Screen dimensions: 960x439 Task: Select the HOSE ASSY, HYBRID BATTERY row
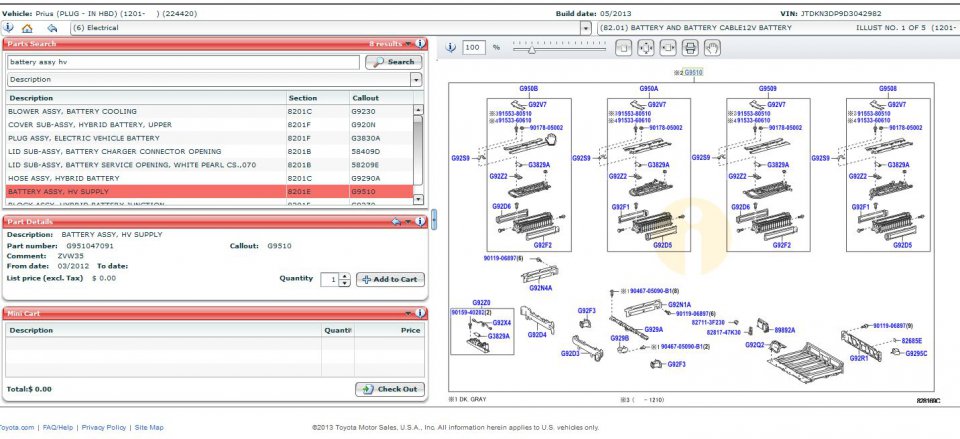[x=209, y=179]
